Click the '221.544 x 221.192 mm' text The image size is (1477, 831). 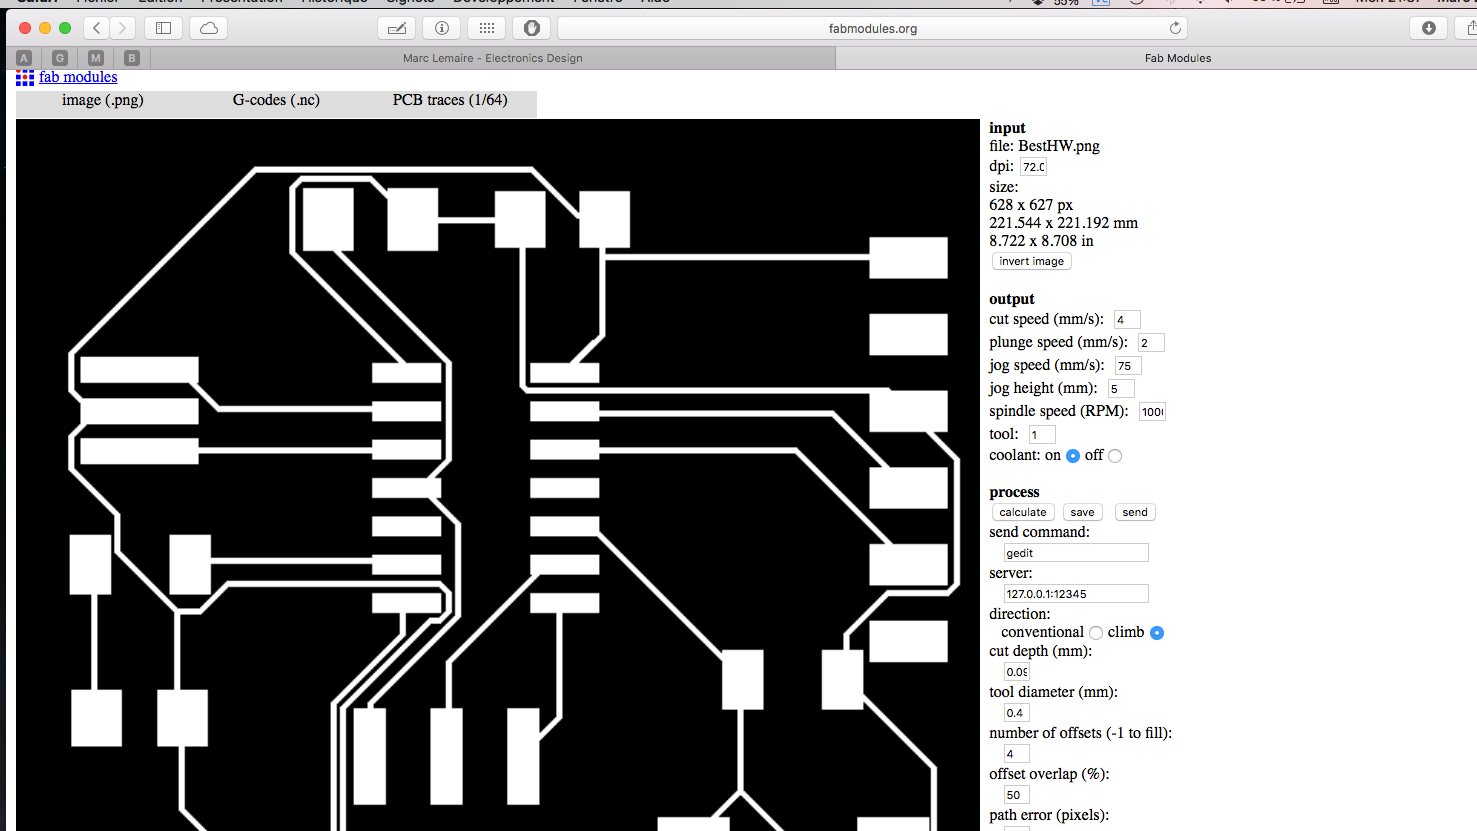coord(1063,223)
